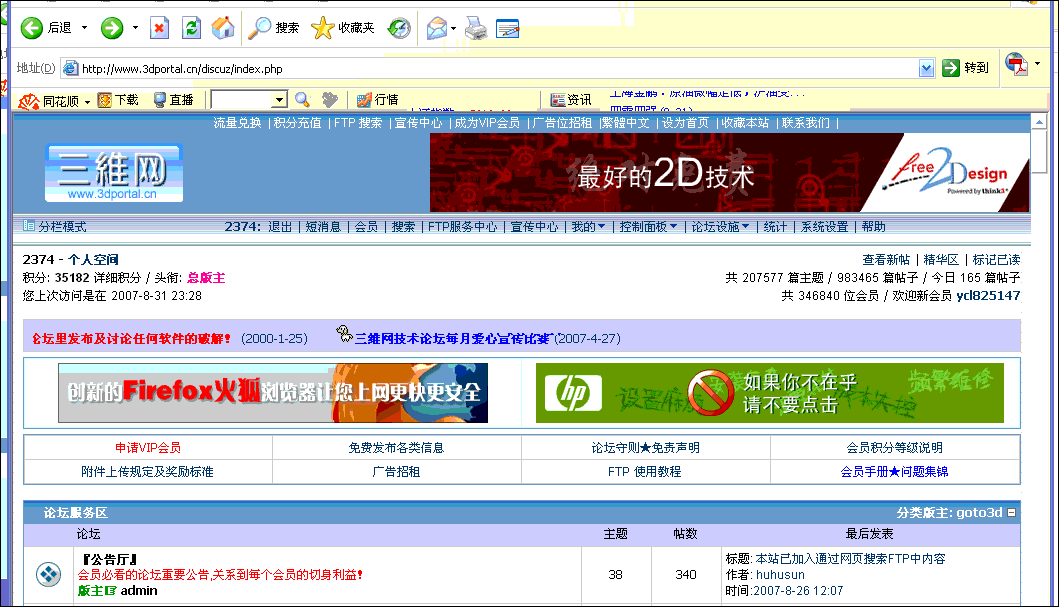Open new member ycl825147 profile

[988, 296]
